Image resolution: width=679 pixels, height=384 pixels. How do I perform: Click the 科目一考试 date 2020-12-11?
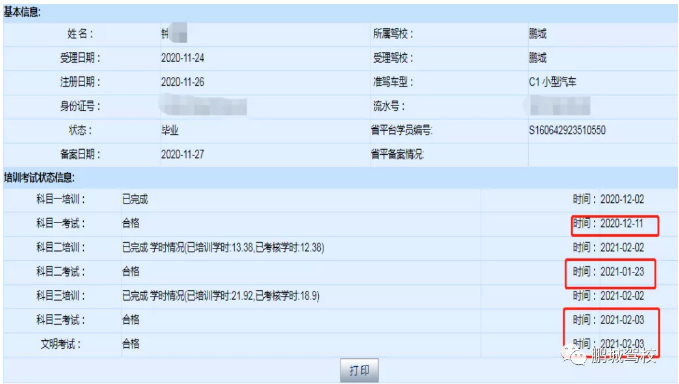[621, 223]
